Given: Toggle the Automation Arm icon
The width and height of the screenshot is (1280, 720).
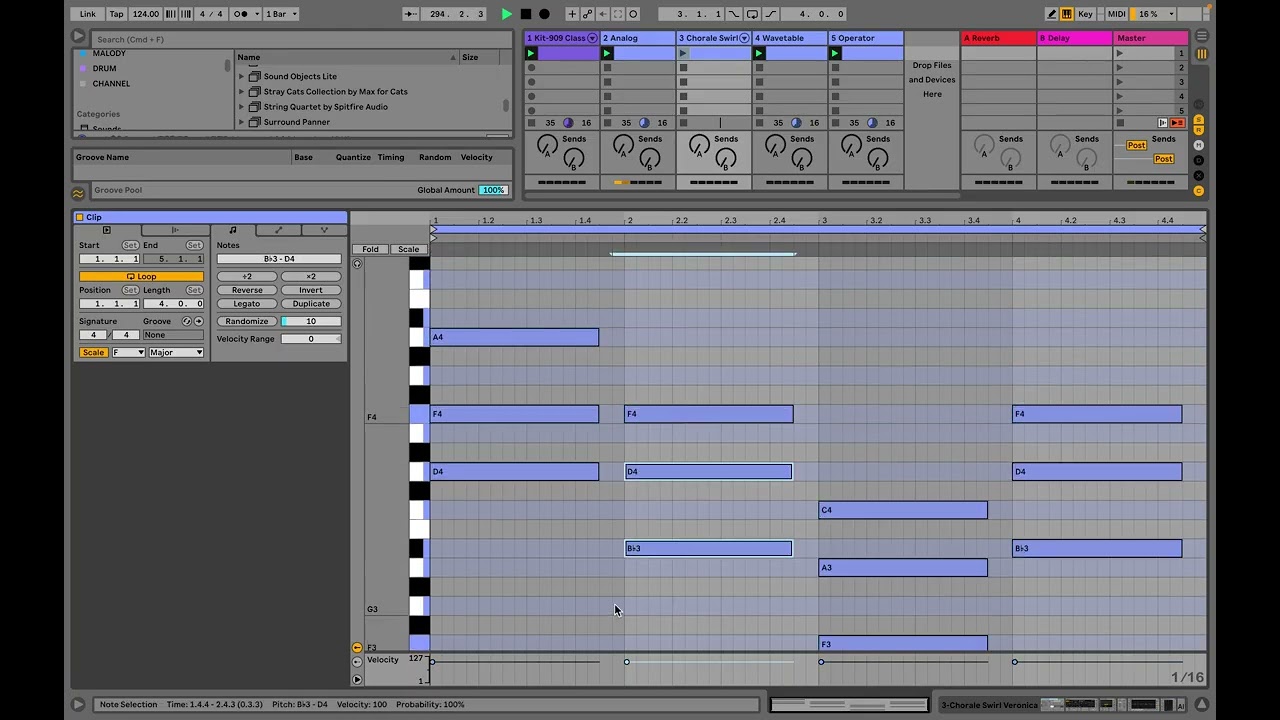Looking at the screenshot, I should coord(587,14).
